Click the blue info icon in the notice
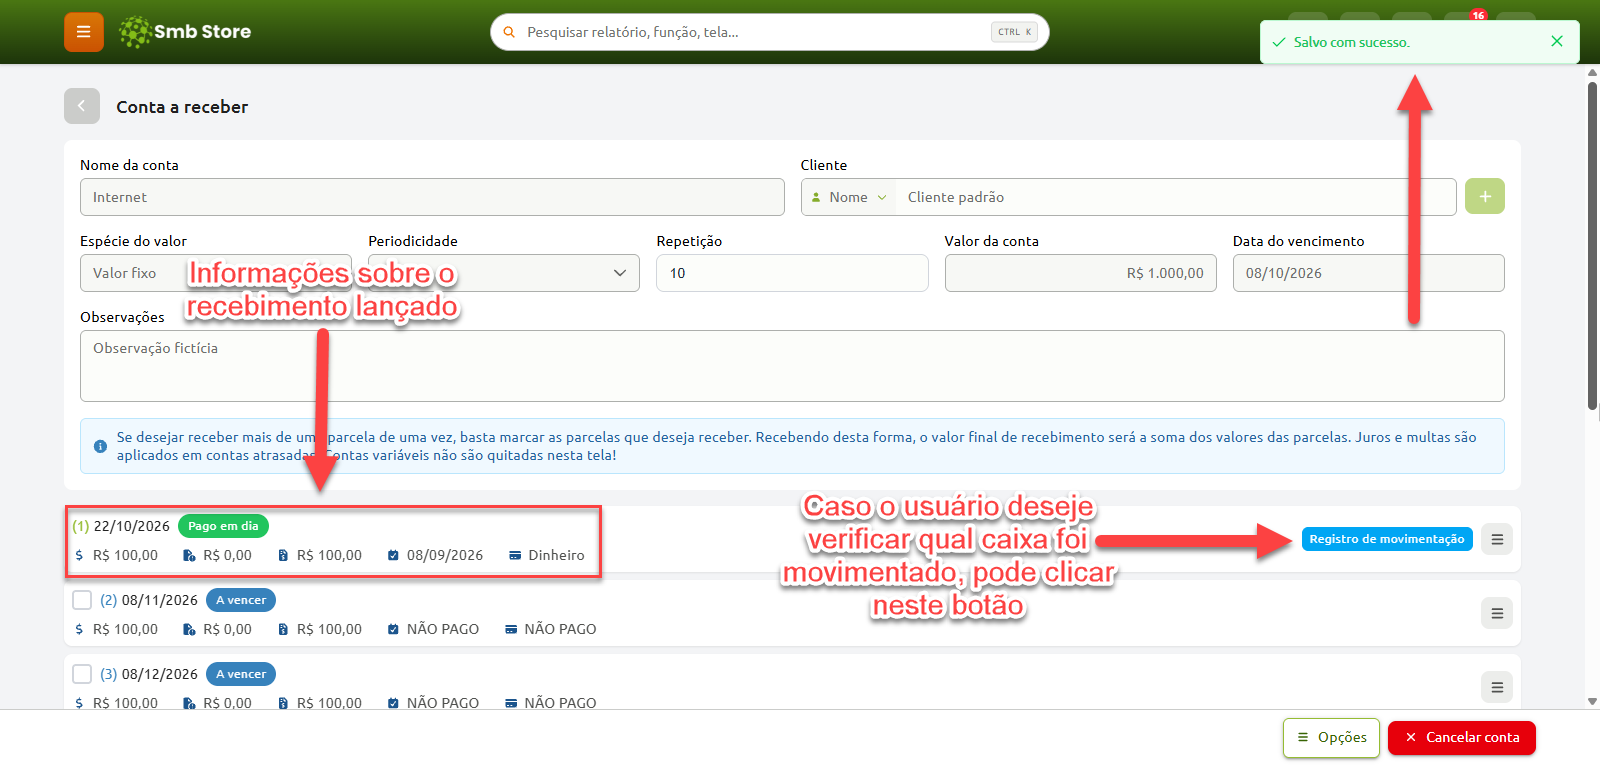This screenshot has width=1600, height=765. pos(100,446)
